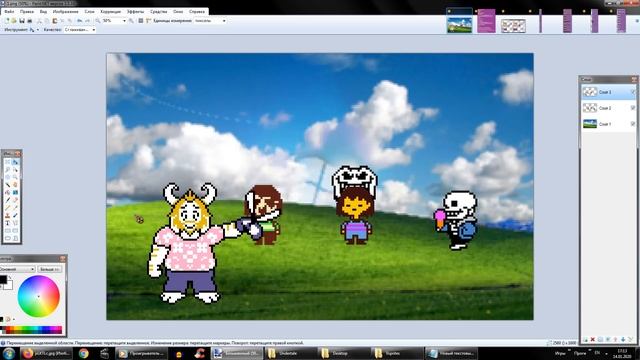
Task: Switch to the checkered sprites image thumbnail
Action: (x=513, y=26)
